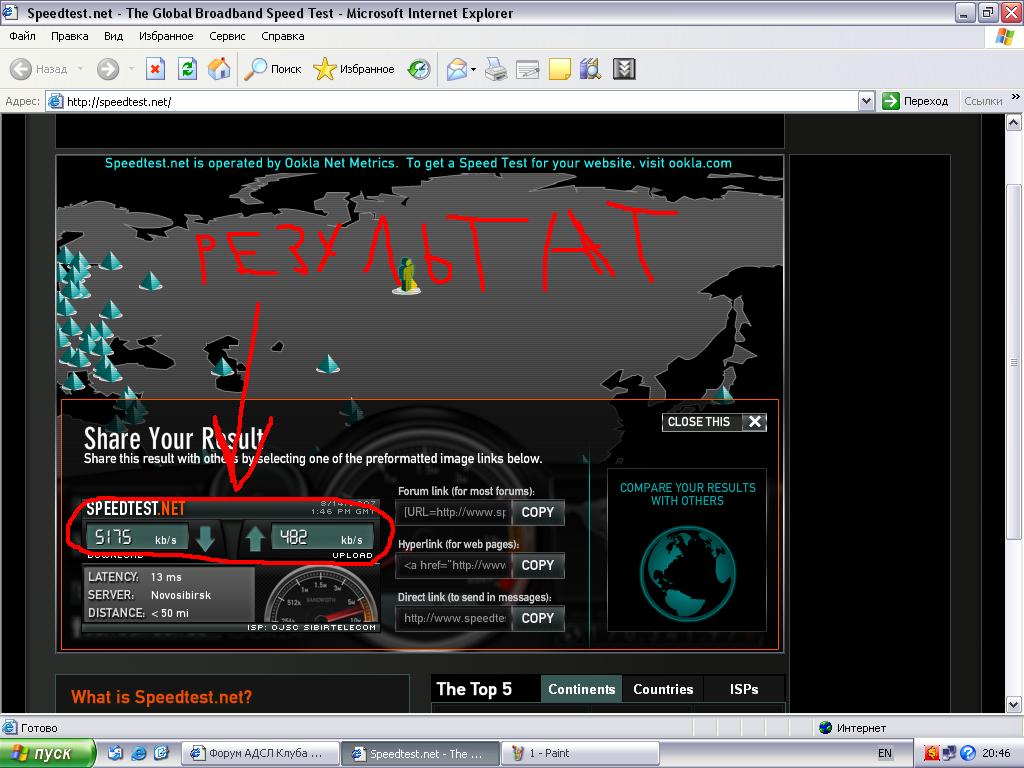The width and height of the screenshot is (1024, 768).
Task: Open the Сервис menu
Action: pyautogui.click(x=227, y=36)
